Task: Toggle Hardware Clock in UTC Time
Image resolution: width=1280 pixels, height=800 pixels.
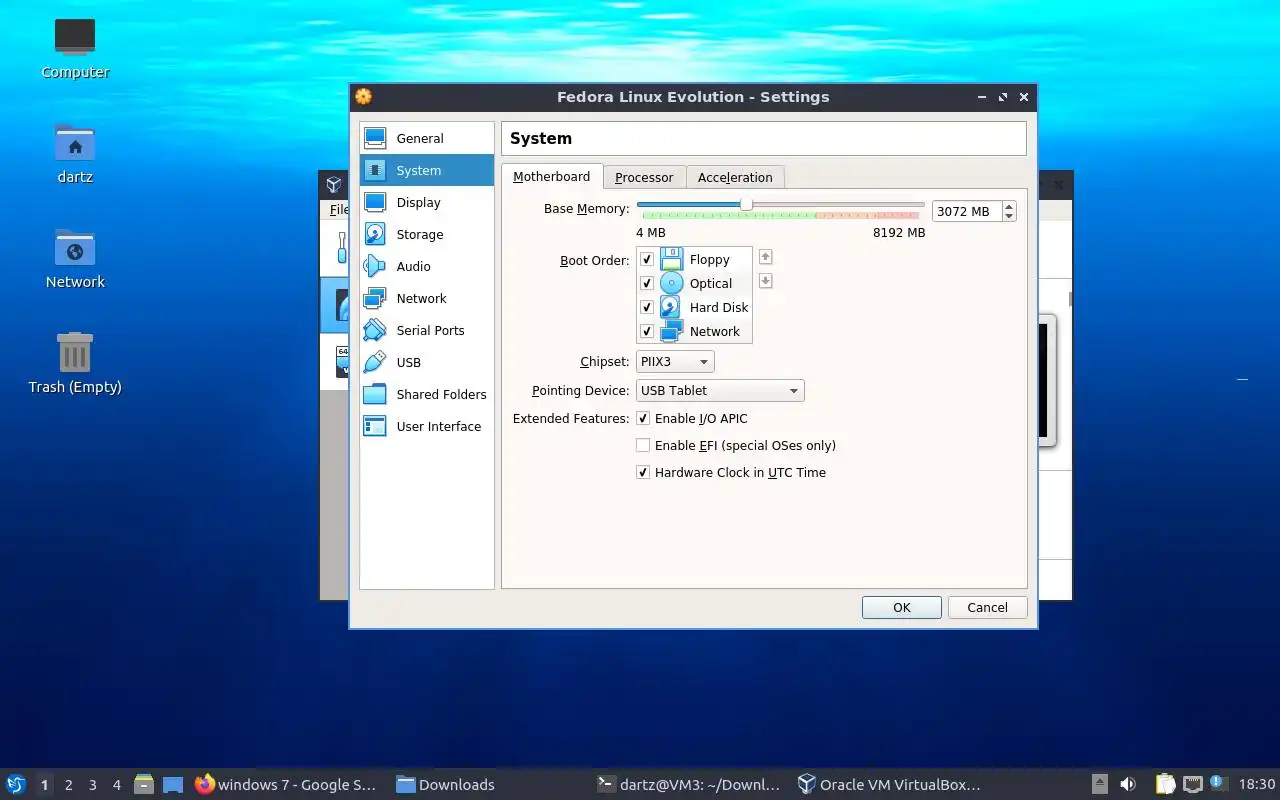Action: [x=643, y=472]
